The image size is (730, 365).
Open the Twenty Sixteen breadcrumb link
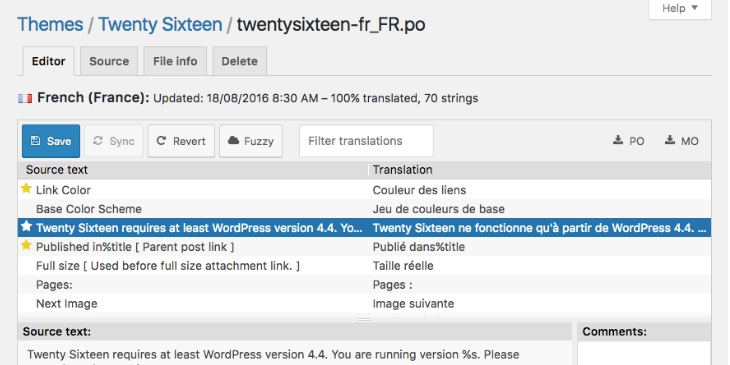[x=160, y=24]
